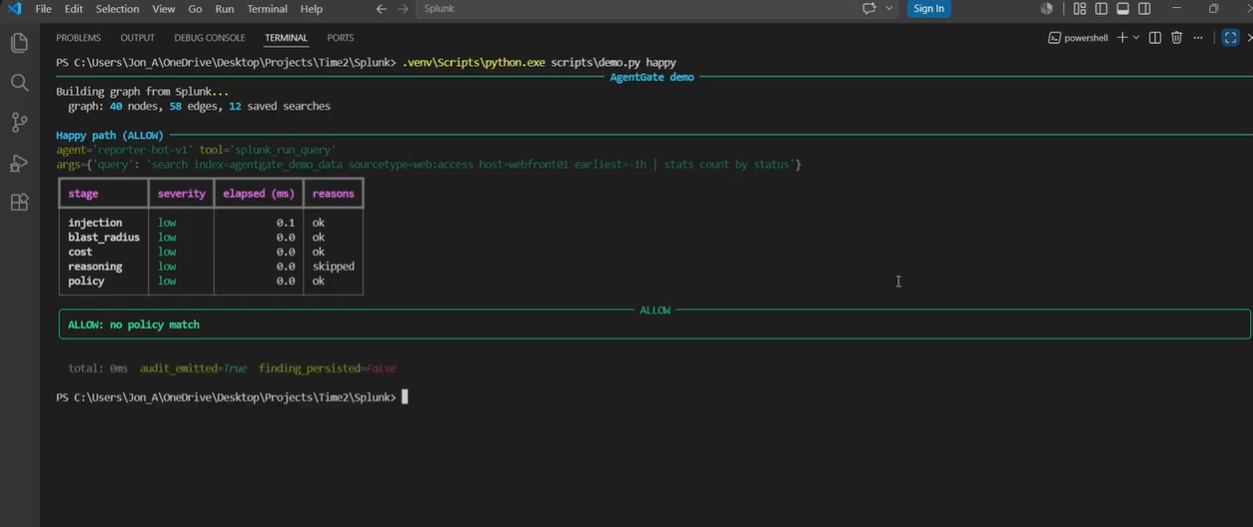Navigate back with the left arrow
The width and height of the screenshot is (1253, 527).
381,9
